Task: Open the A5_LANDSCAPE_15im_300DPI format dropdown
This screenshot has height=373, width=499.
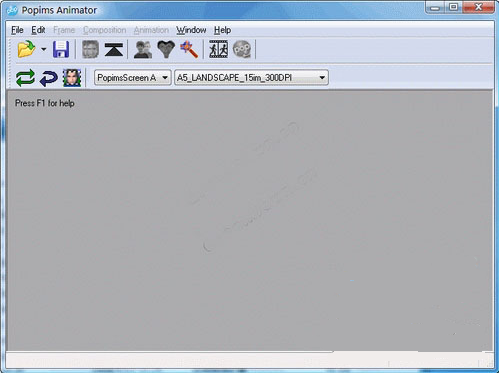Action: (251, 78)
